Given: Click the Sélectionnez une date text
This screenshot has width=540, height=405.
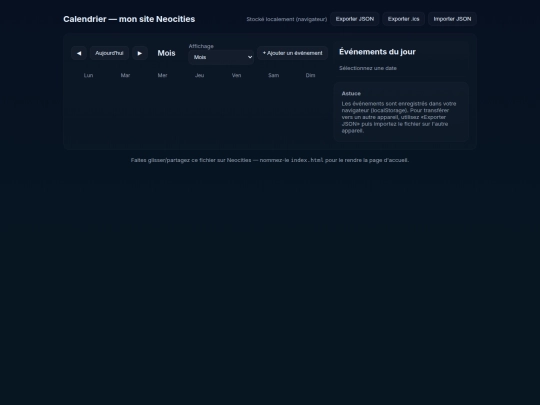Looking at the screenshot, I should point(368,68).
